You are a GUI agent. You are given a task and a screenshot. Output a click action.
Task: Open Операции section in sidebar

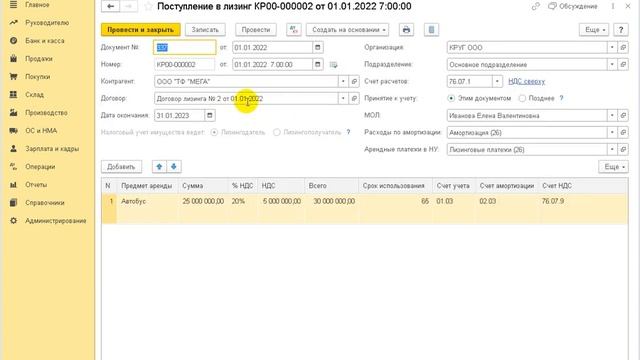click(x=40, y=167)
